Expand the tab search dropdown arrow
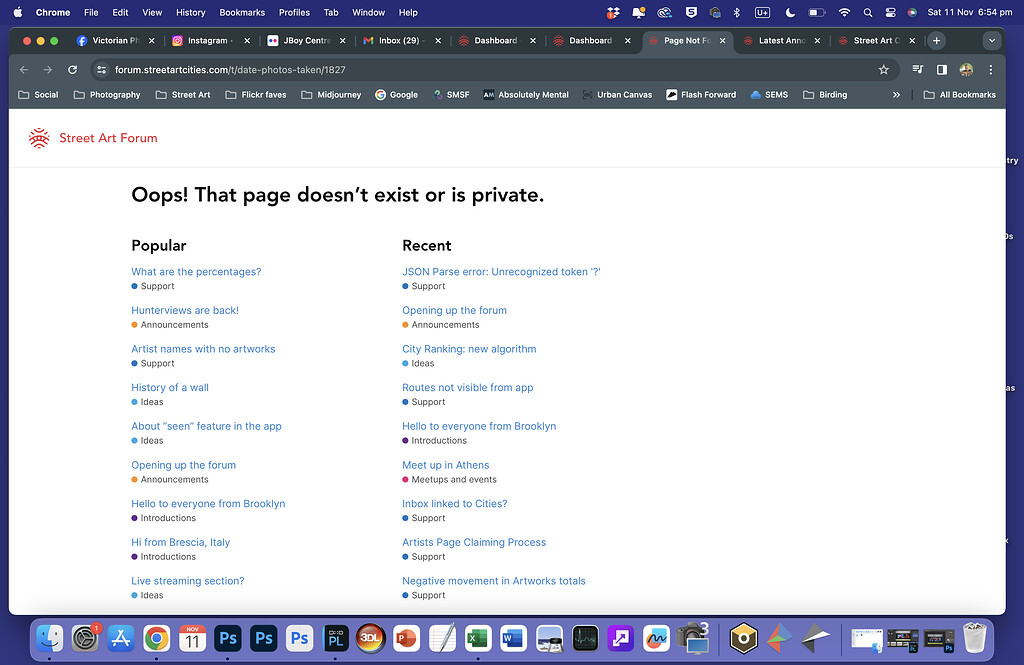This screenshot has height=665, width=1024. tap(991, 41)
